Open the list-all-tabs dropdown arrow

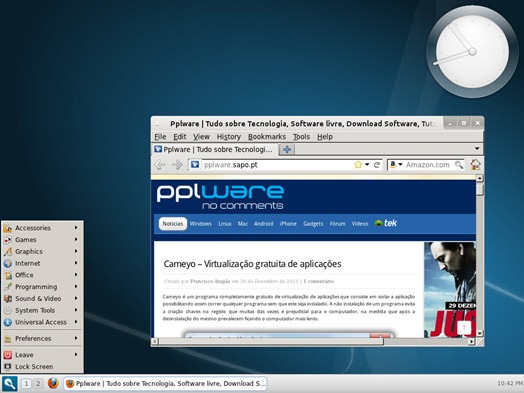(x=477, y=148)
